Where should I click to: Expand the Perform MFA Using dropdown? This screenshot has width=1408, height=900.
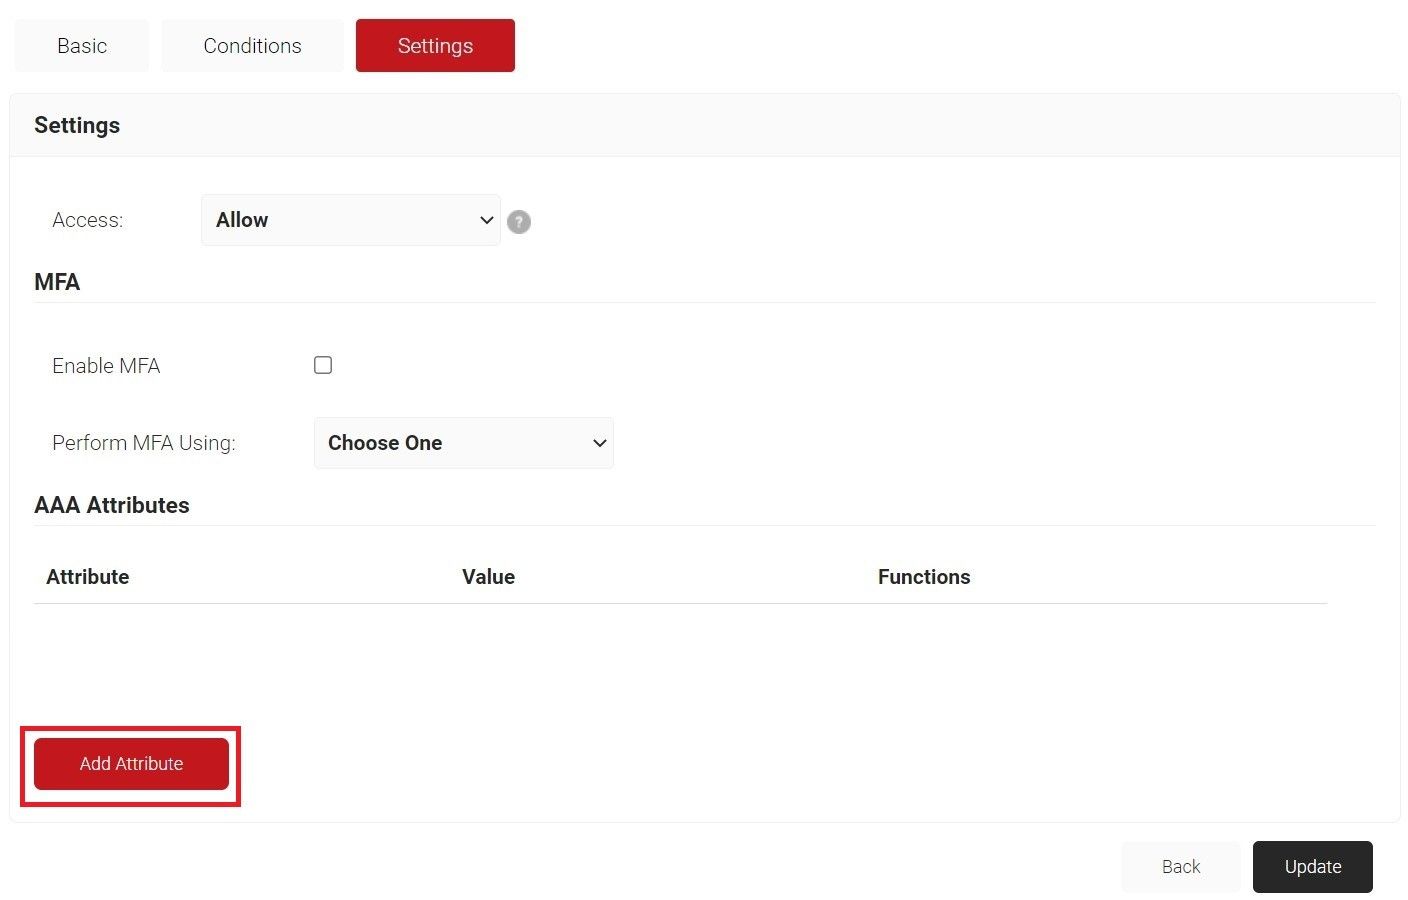pyautogui.click(x=463, y=443)
